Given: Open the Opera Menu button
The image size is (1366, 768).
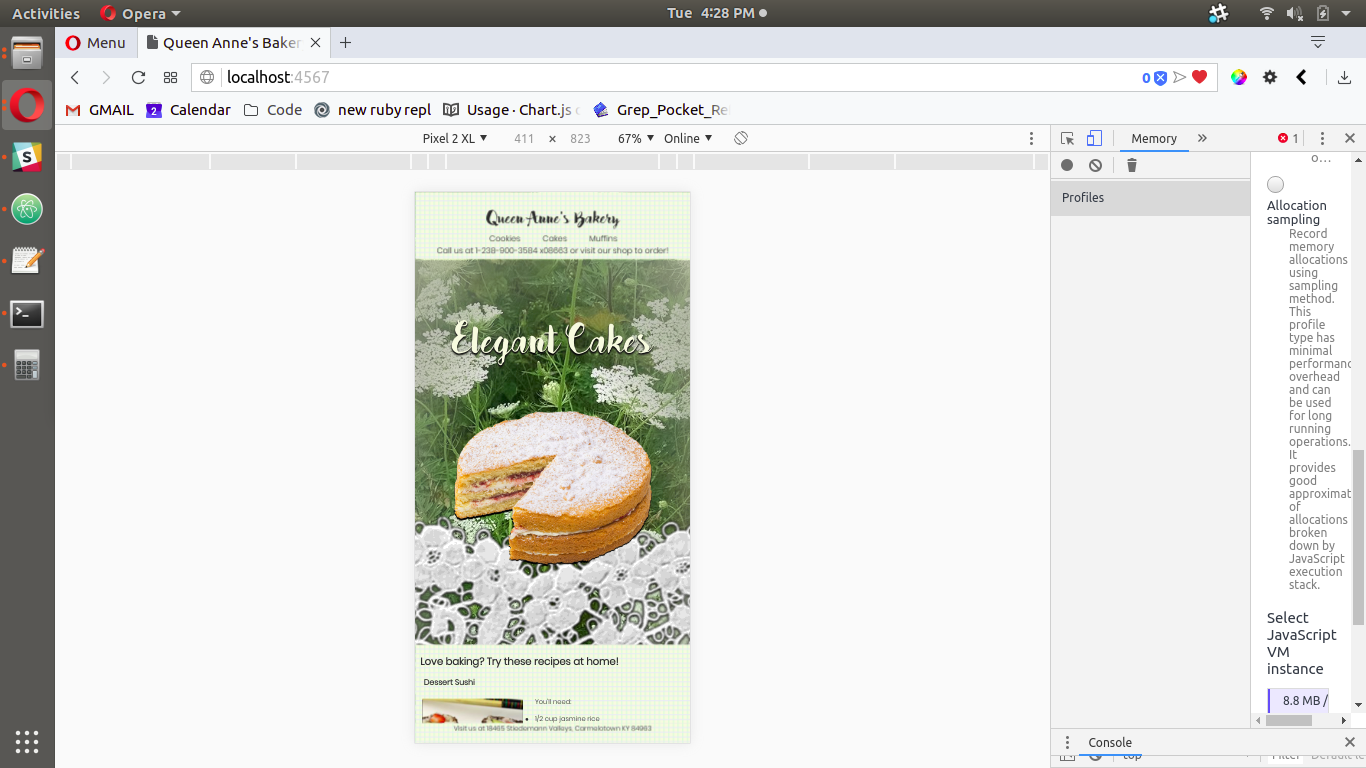Looking at the screenshot, I should point(95,43).
